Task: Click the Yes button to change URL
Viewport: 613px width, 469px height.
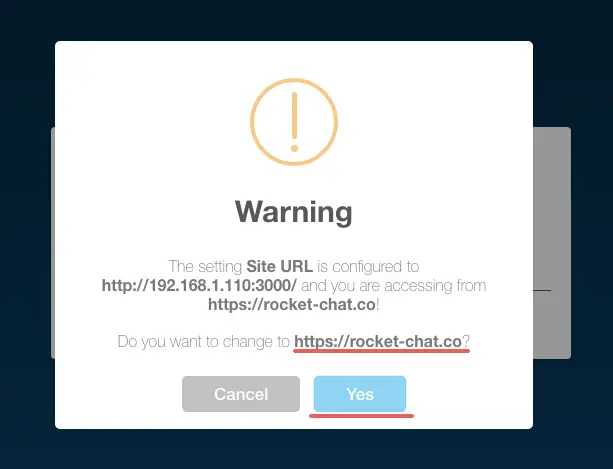Action: pos(360,394)
